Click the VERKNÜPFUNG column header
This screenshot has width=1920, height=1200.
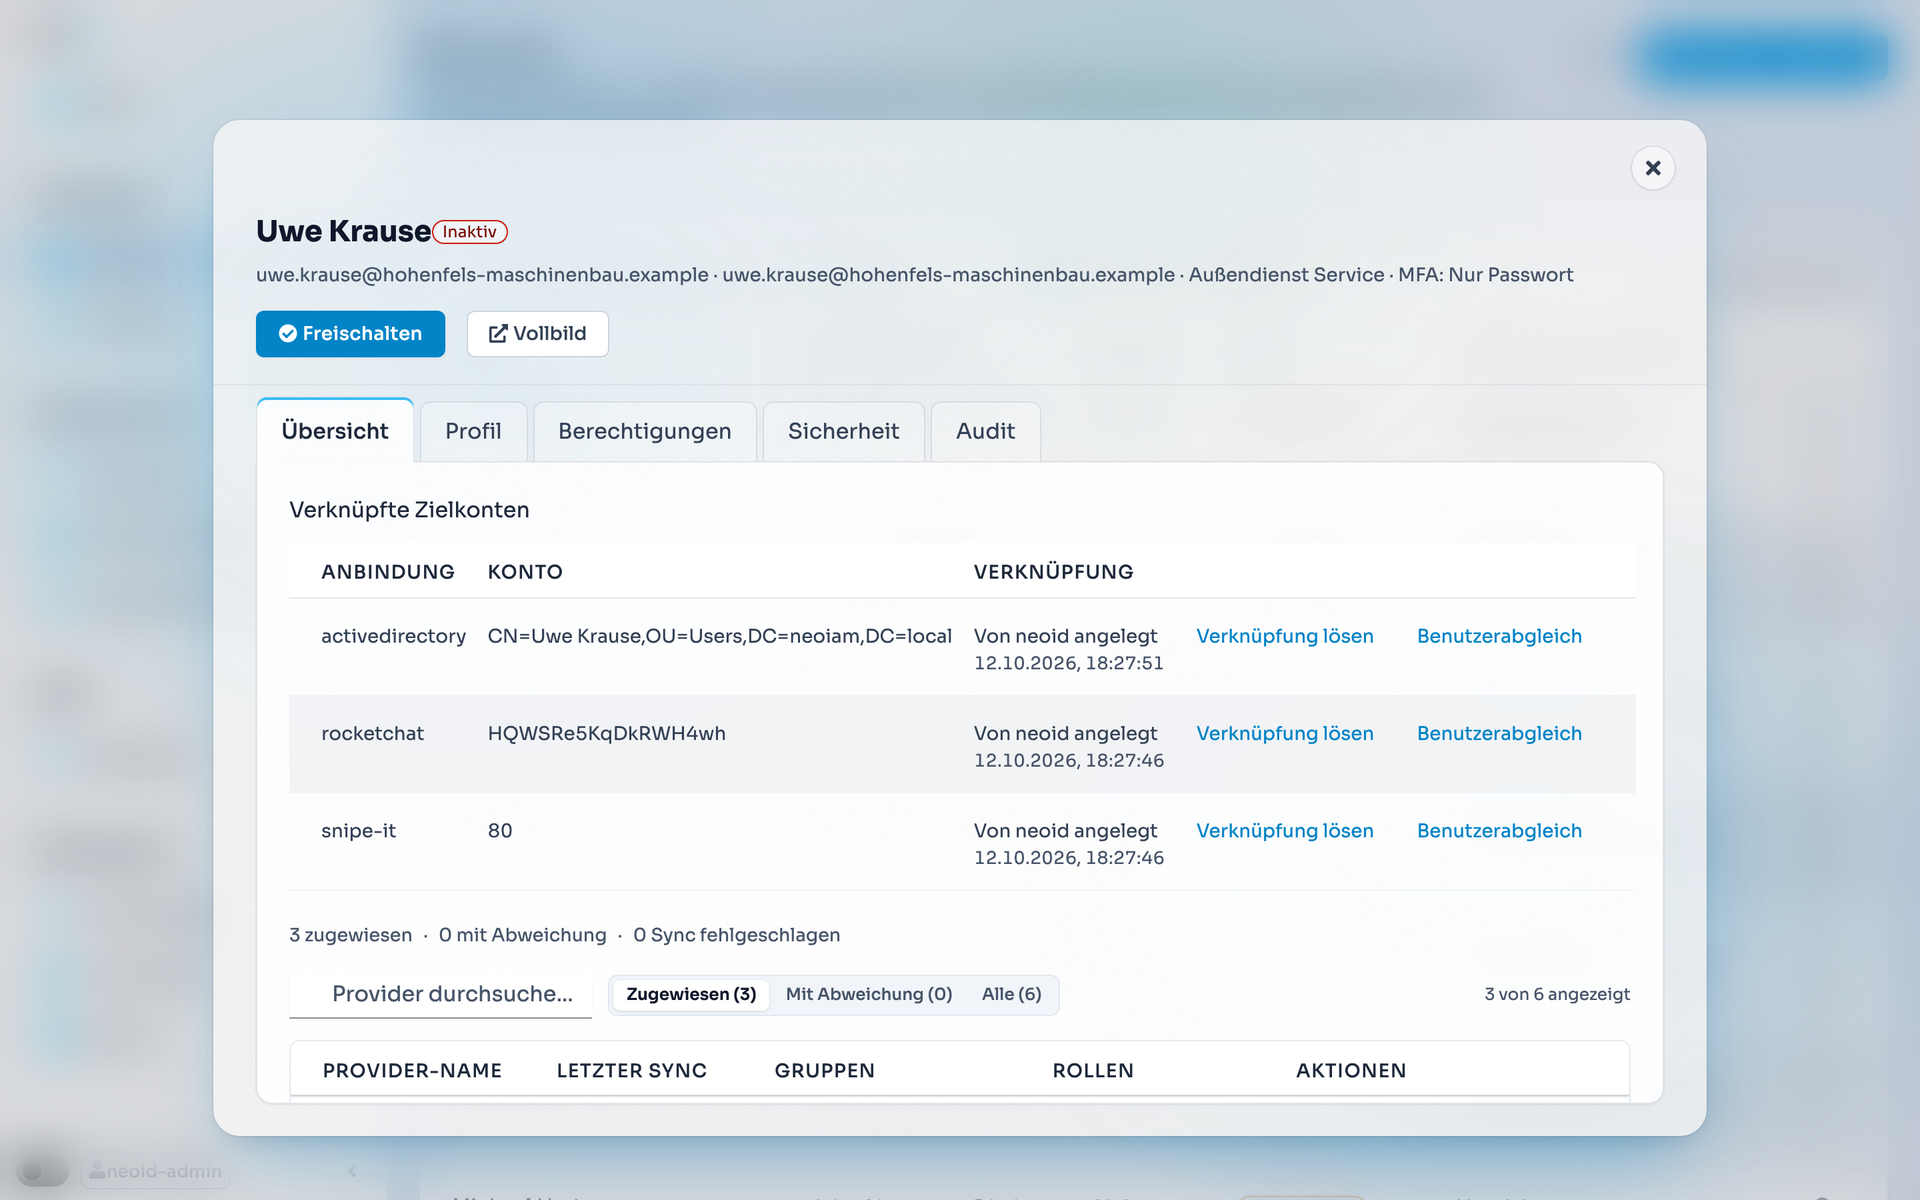coord(1054,572)
